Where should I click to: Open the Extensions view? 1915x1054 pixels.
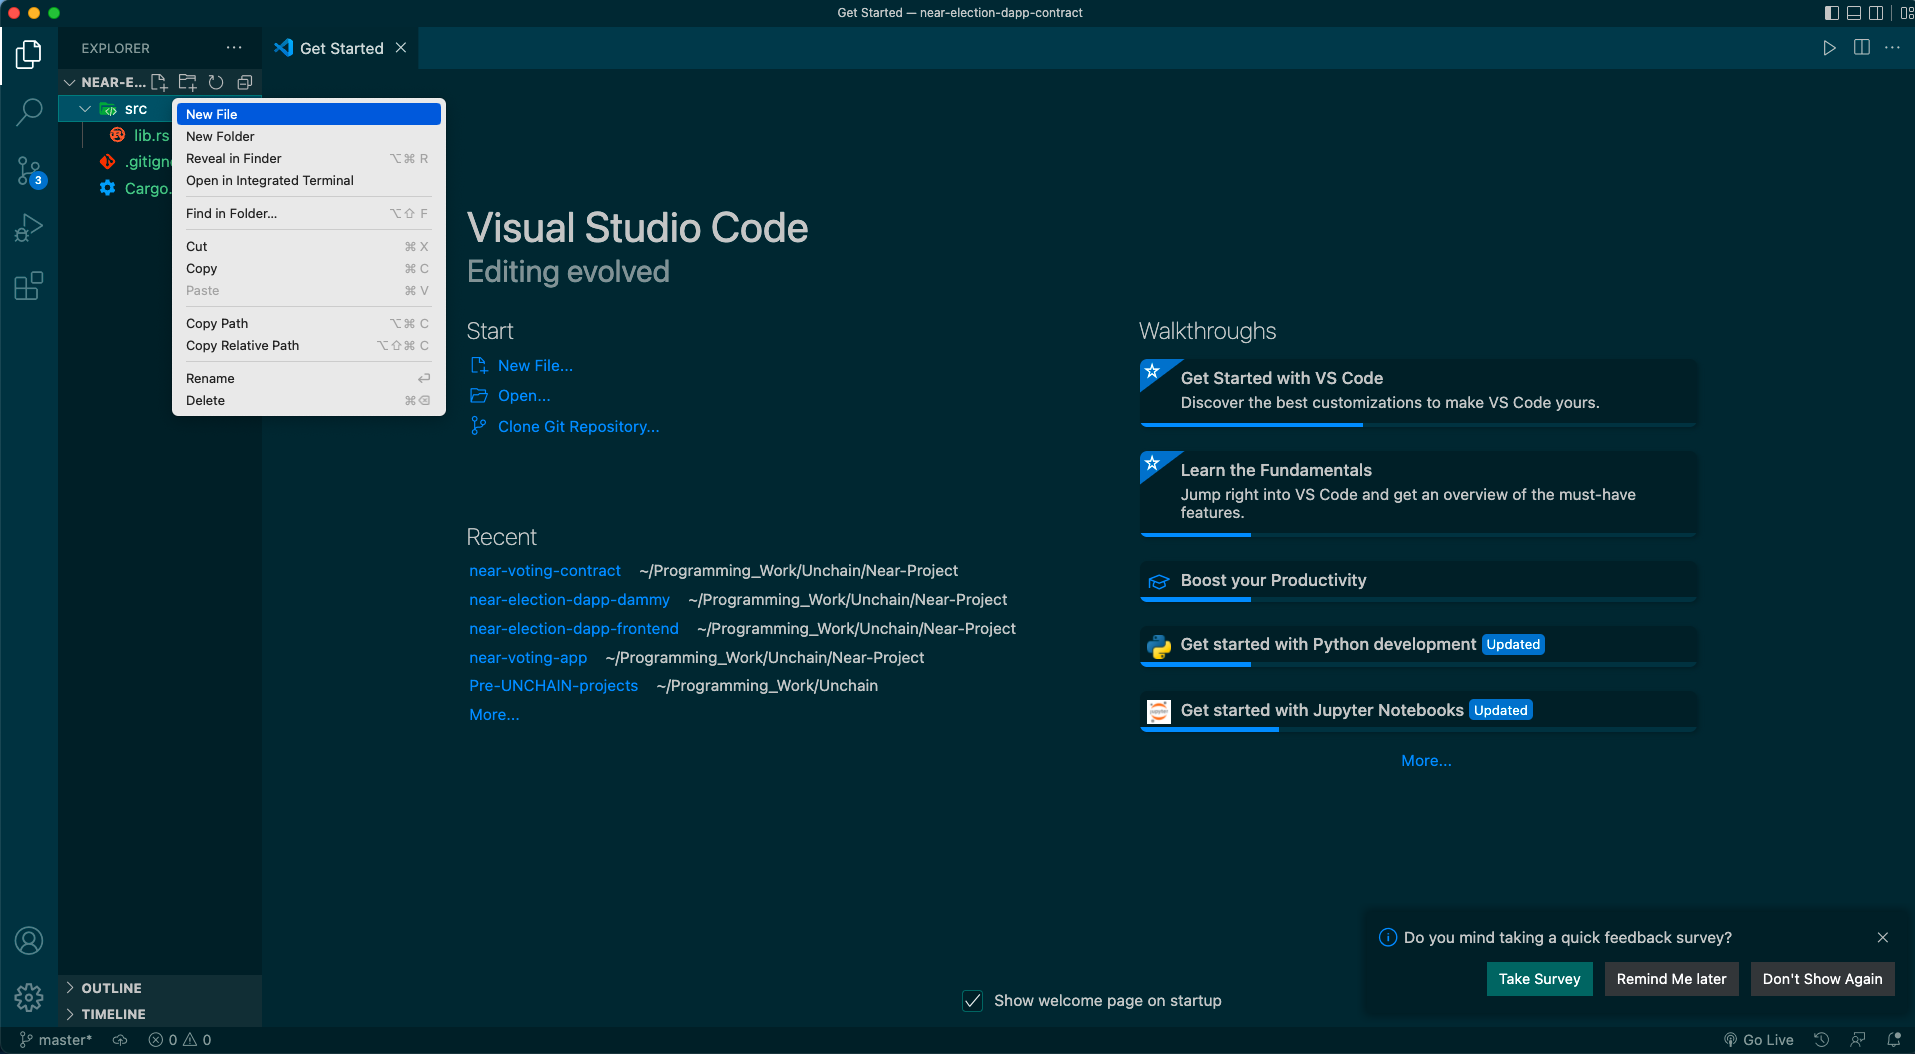(x=29, y=287)
